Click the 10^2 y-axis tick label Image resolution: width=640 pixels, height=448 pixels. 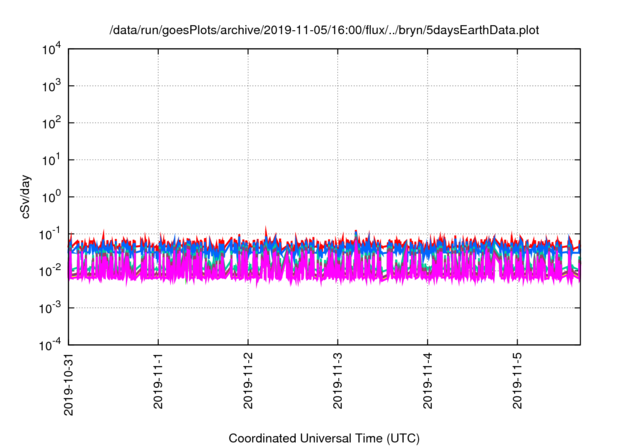[x=52, y=123]
